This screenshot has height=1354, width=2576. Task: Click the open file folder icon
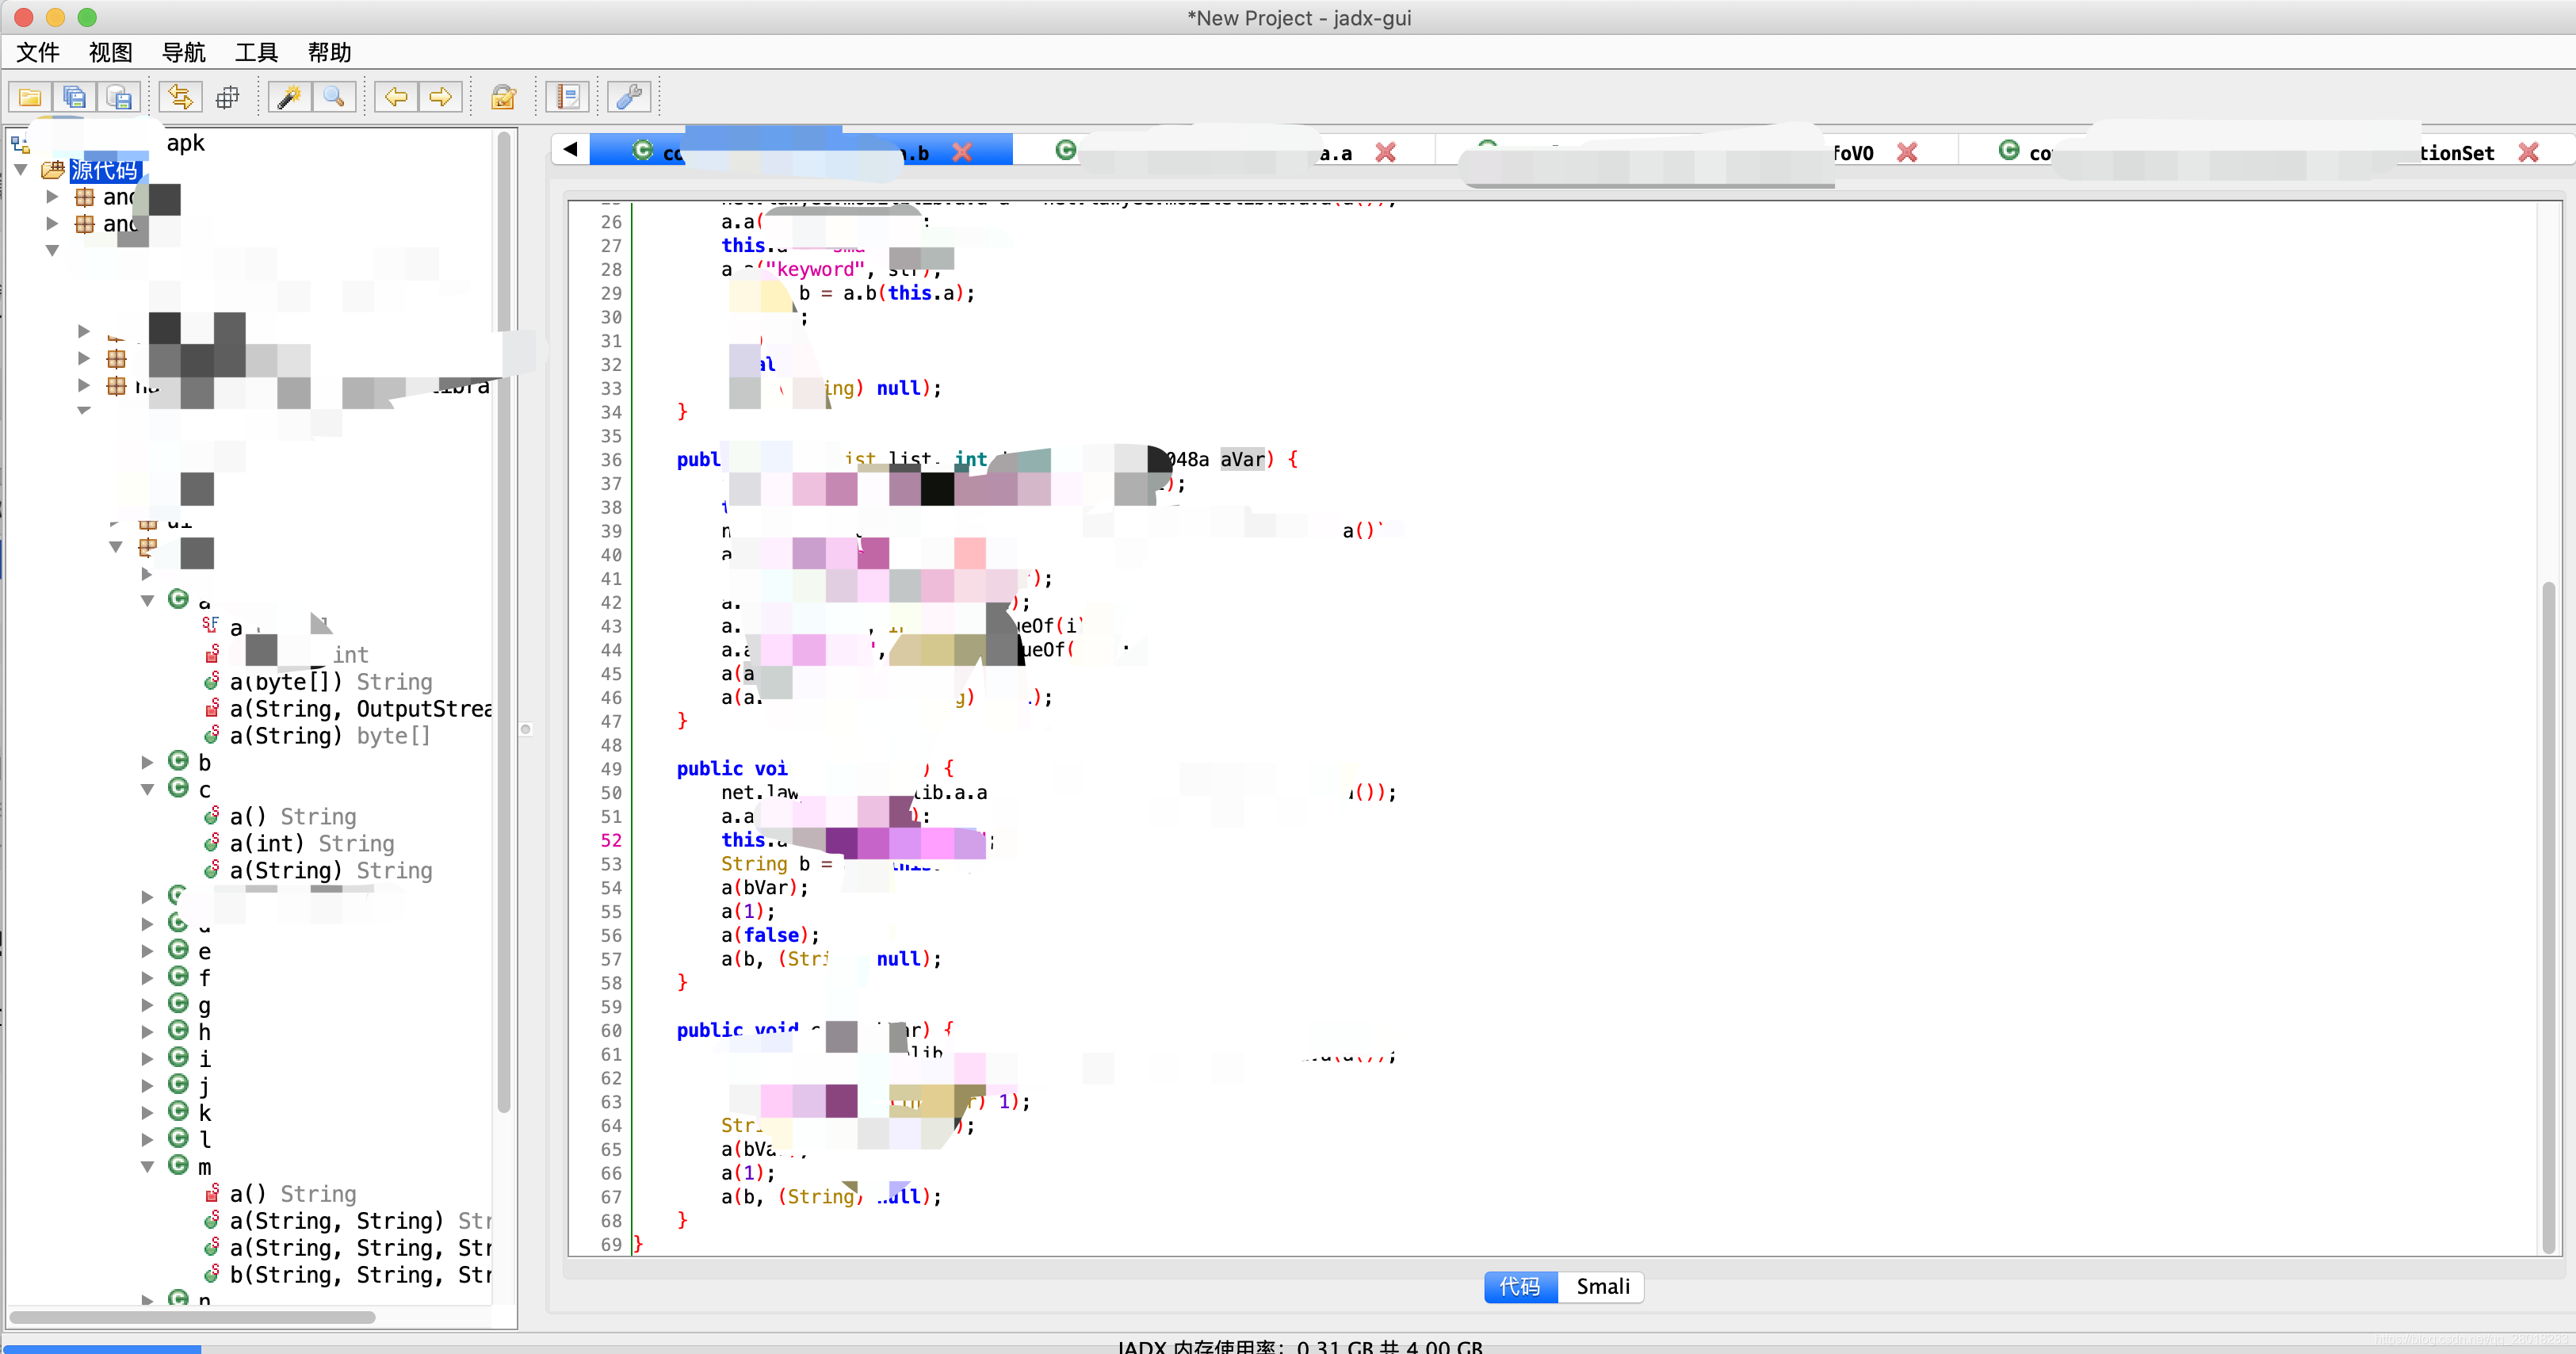pos(30,97)
